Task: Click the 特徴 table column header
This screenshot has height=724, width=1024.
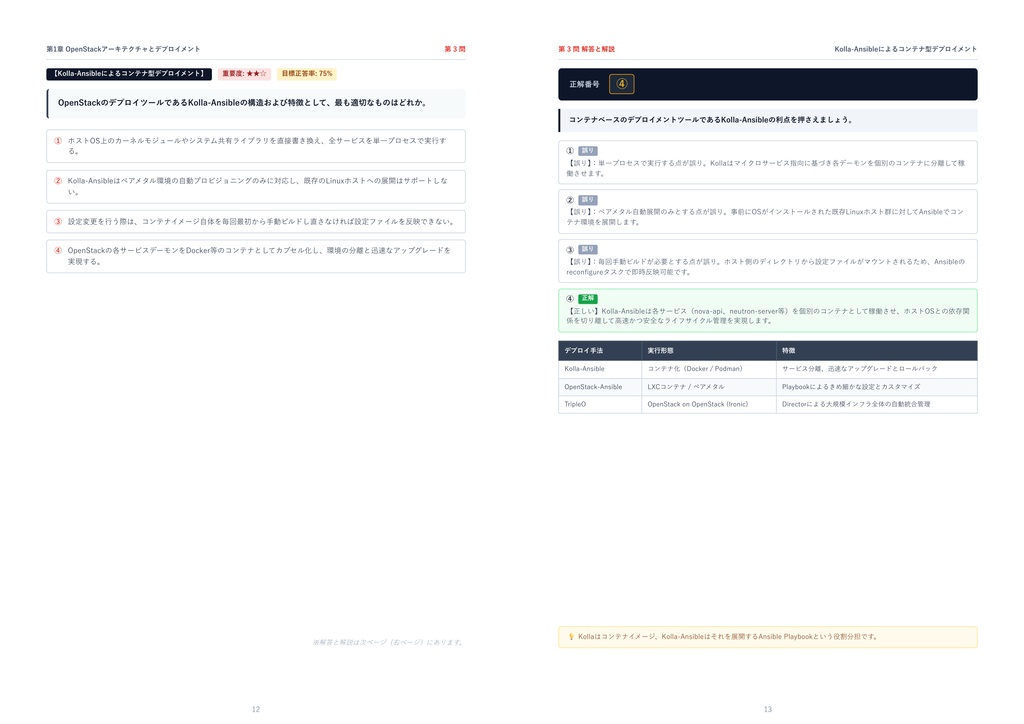Action: coord(876,351)
